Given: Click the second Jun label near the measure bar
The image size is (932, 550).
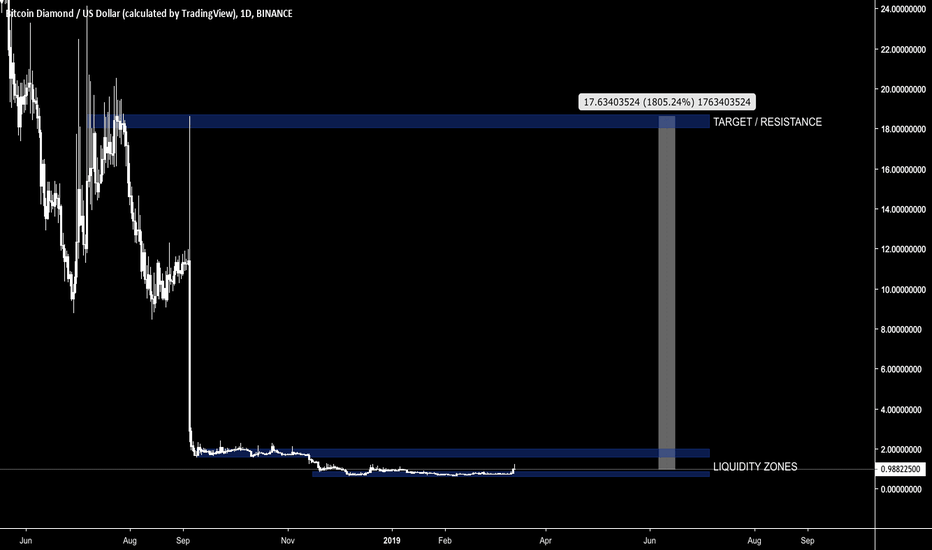Looking at the screenshot, I should click(x=650, y=540).
